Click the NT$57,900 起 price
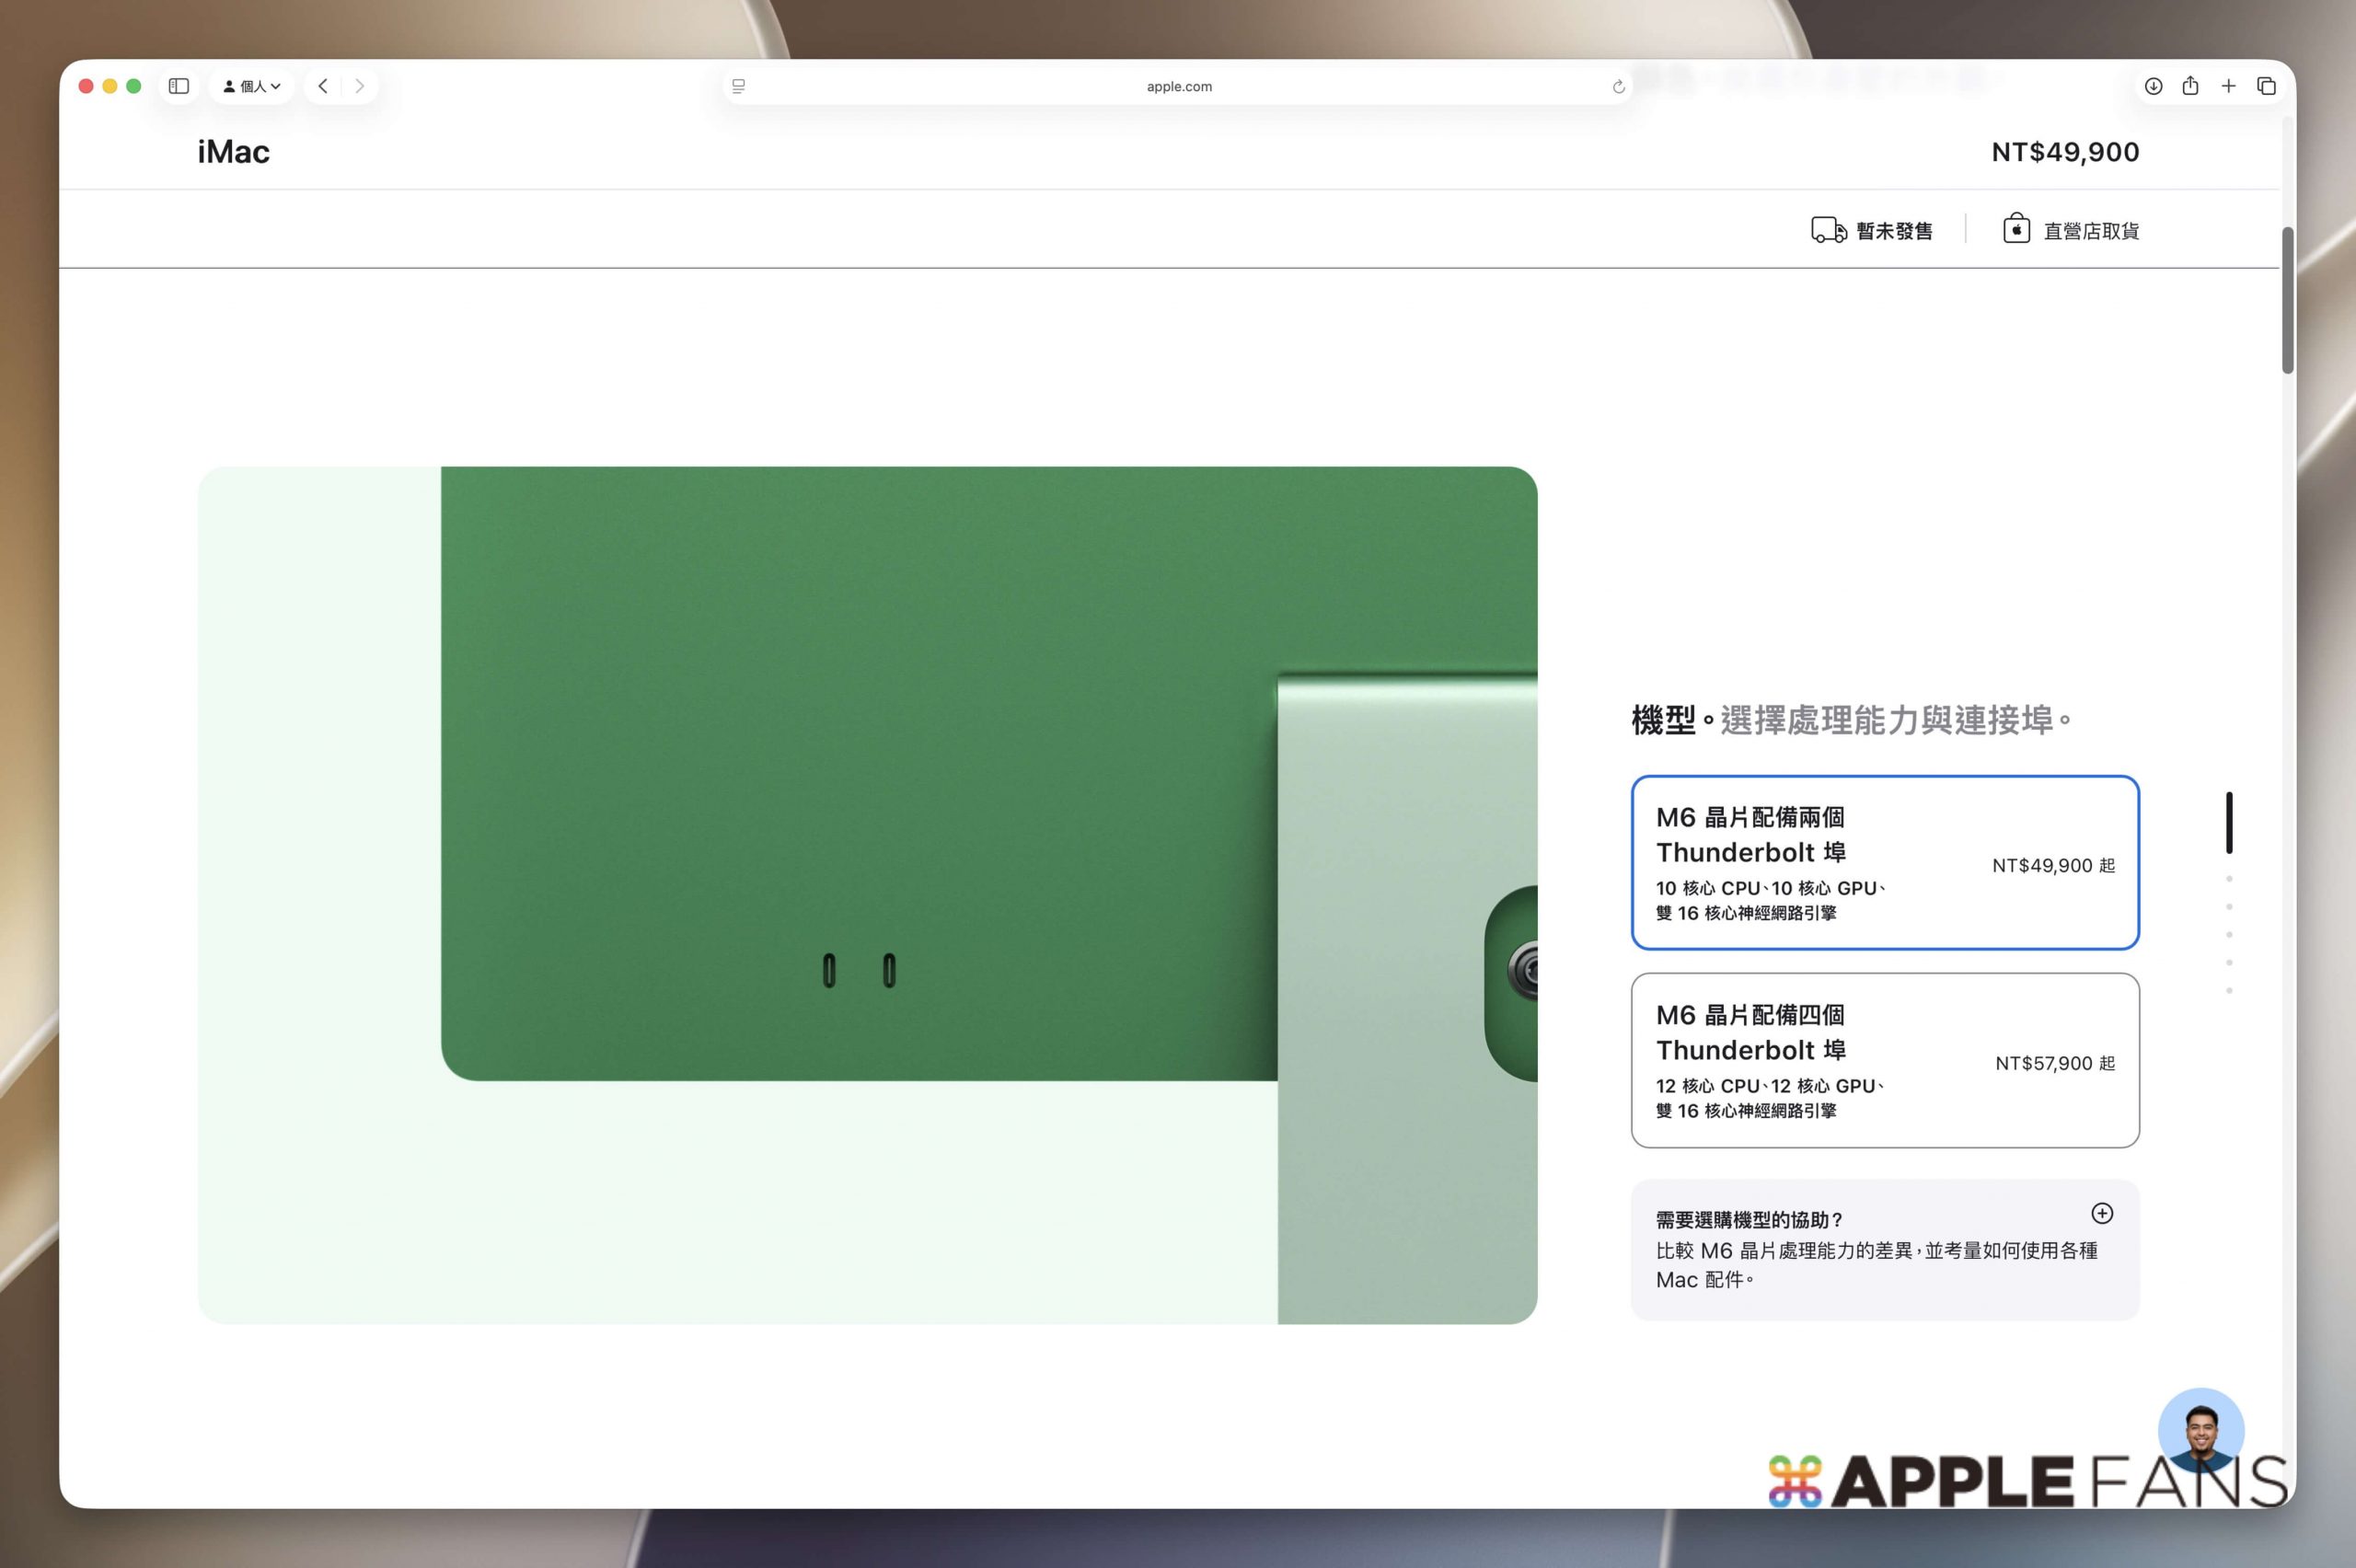 pyautogui.click(x=2055, y=1063)
